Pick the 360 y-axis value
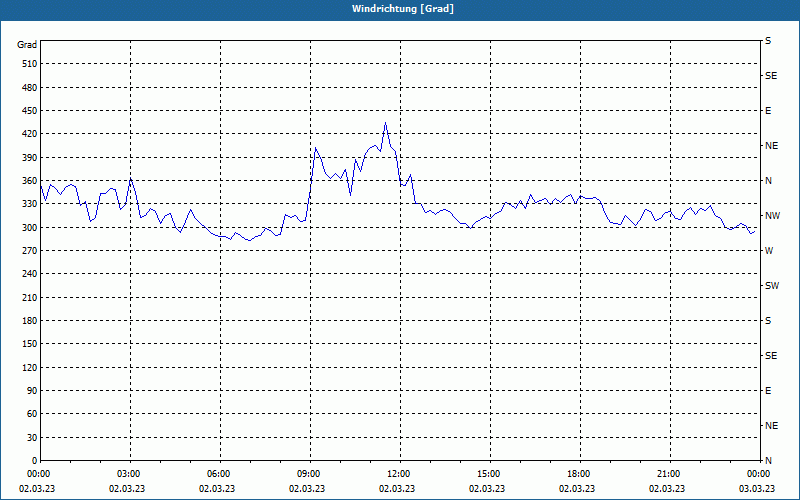The image size is (800, 500). pos(30,181)
